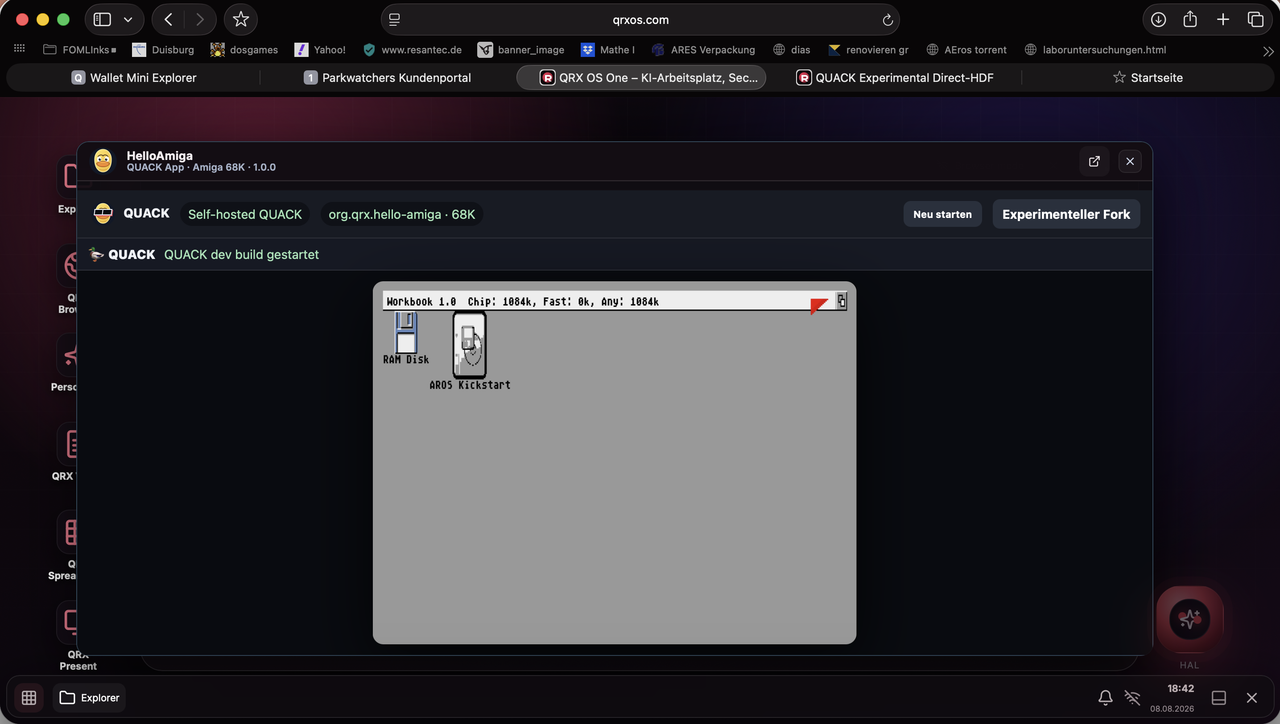Viewport: 1280px width, 724px height.
Task: Open the laboruntersuchungen.html bookmark
Action: 1095,50
